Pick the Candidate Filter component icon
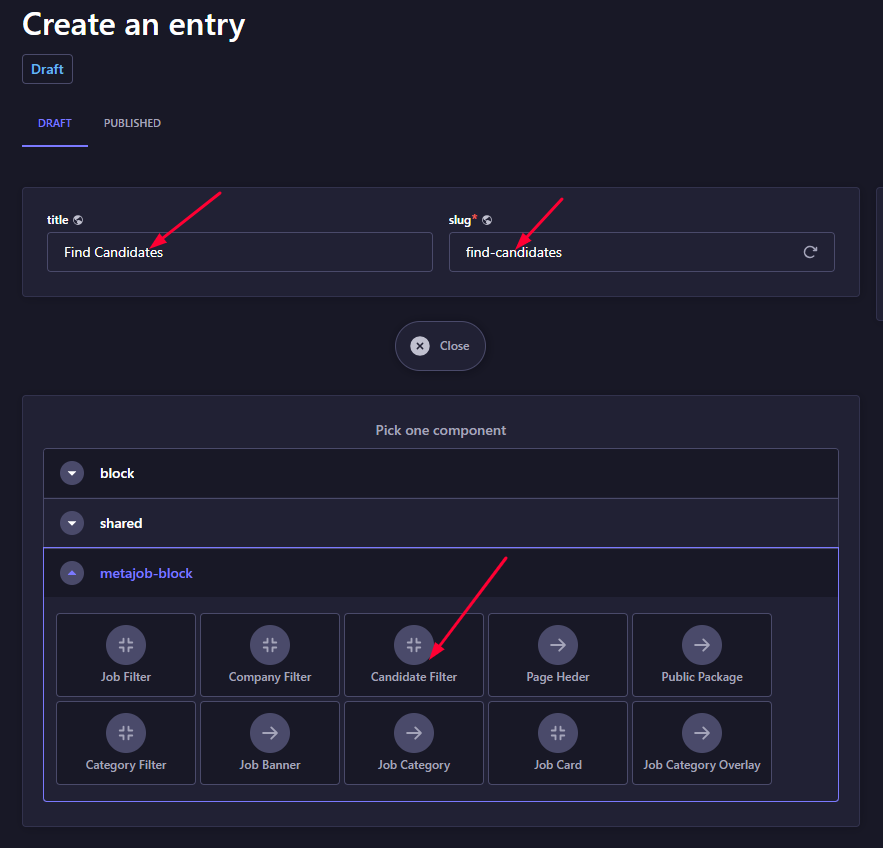Screen dimensions: 883x848 coord(414,645)
